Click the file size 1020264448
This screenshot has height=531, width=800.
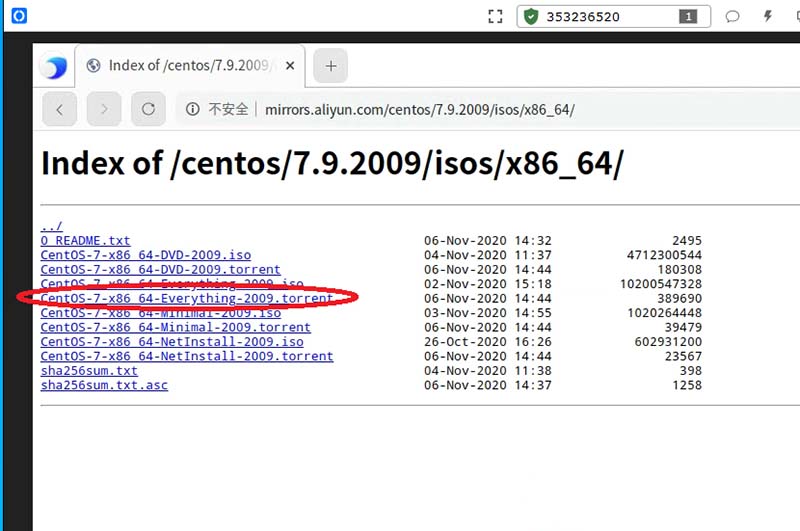click(x=664, y=313)
